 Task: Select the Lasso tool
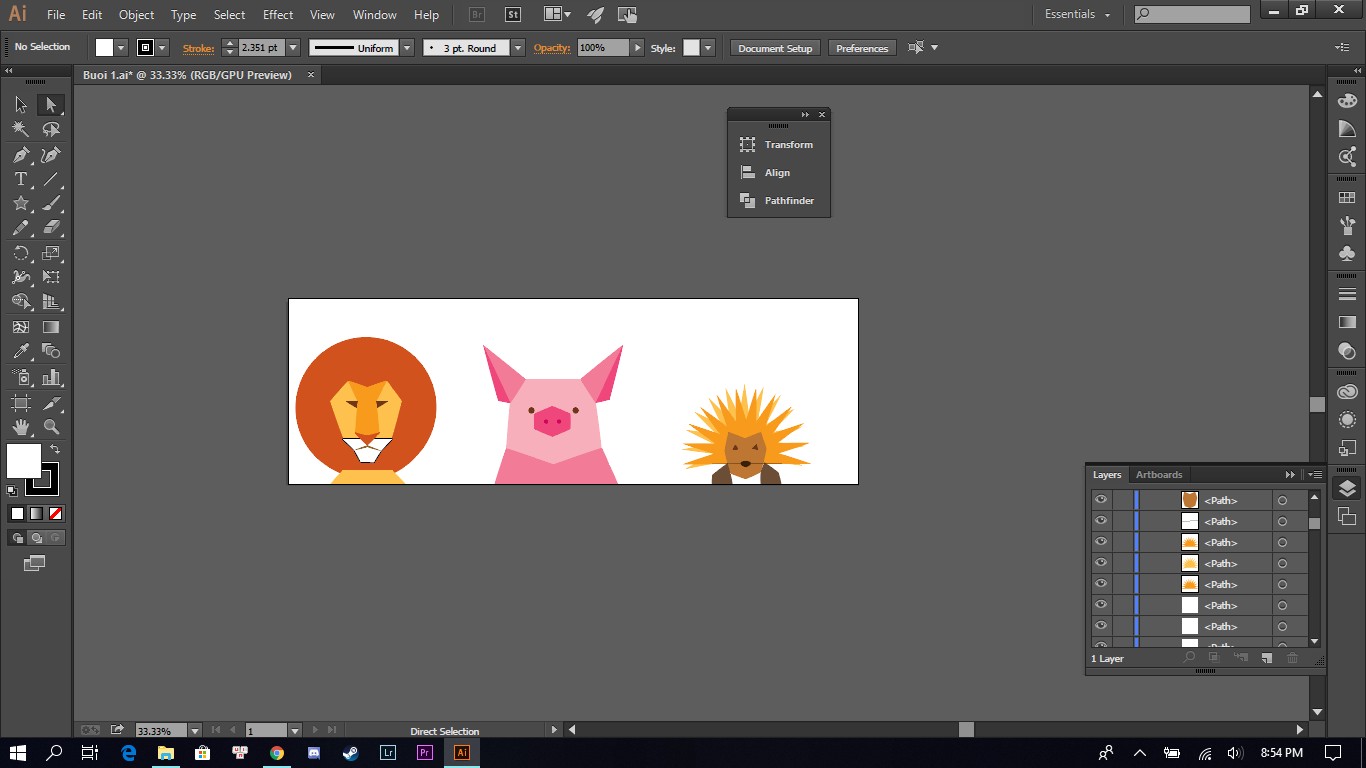point(51,129)
